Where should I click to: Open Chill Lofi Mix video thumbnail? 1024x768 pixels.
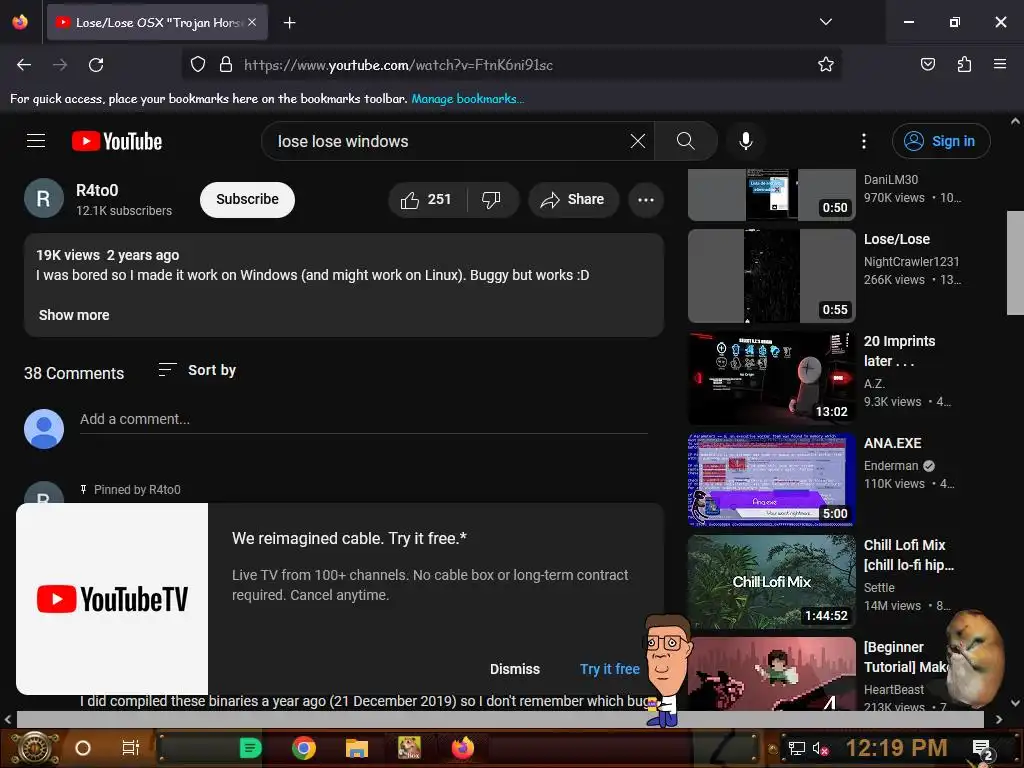click(772, 582)
